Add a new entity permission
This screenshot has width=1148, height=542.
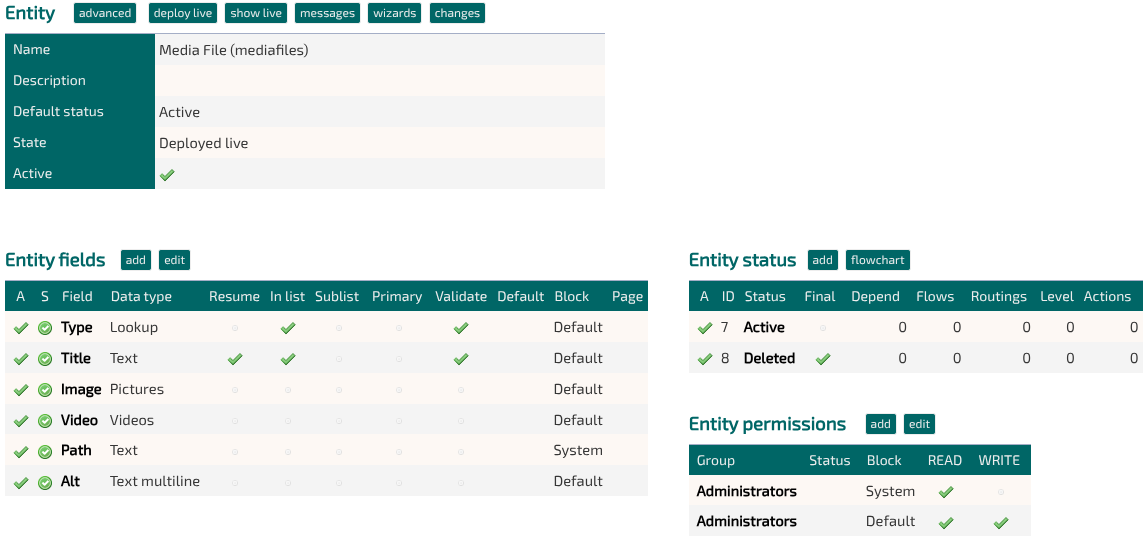881,424
